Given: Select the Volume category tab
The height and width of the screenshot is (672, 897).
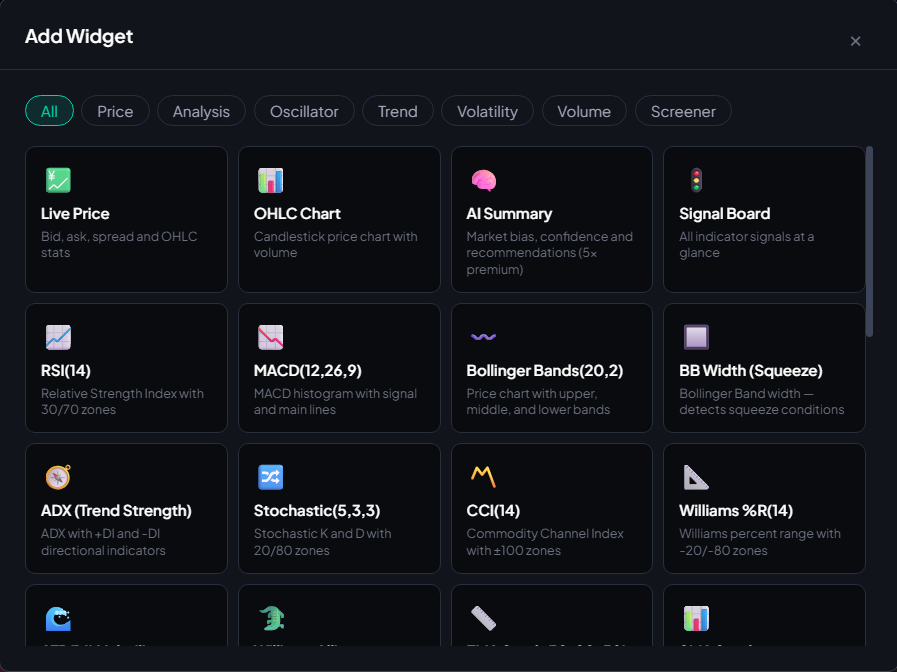Looking at the screenshot, I should click(x=584, y=111).
